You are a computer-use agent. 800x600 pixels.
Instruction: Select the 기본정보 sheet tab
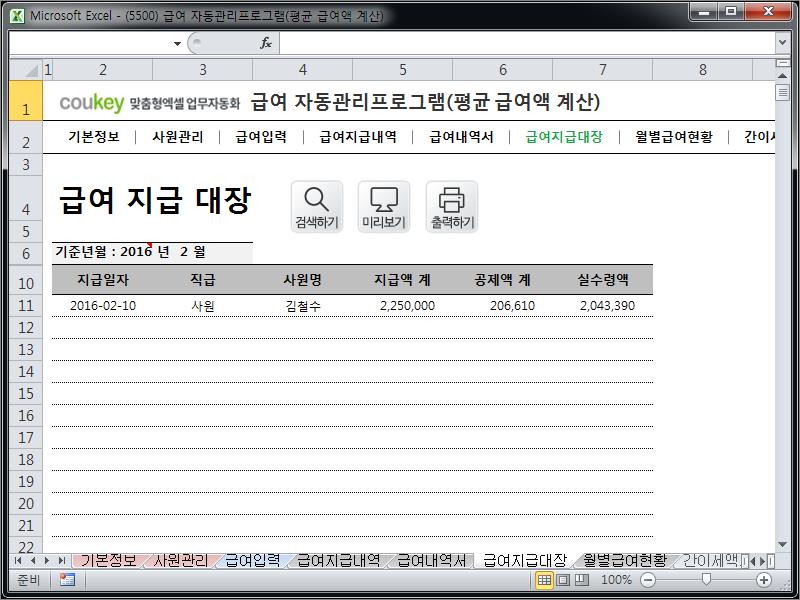point(108,560)
